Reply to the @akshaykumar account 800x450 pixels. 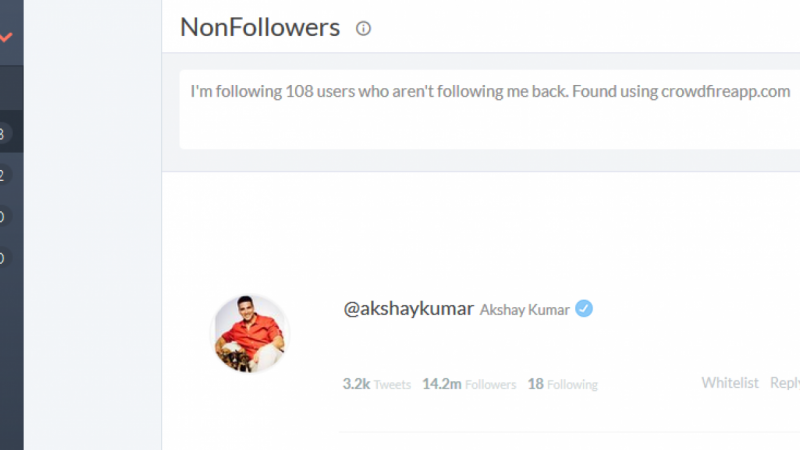785,383
